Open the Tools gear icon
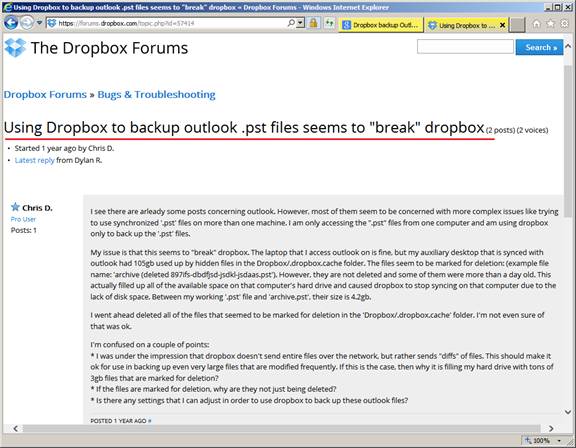576x448 pixels. pos(565,24)
